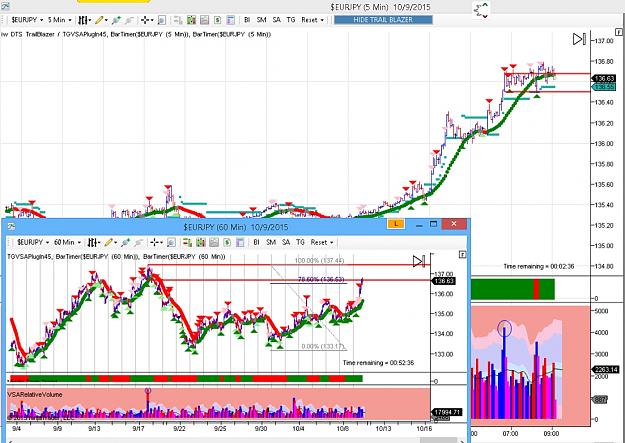This screenshot has width=625, height=443.
Task: Open data series icon in 5 Min toolbar
Action: (191, 20)
